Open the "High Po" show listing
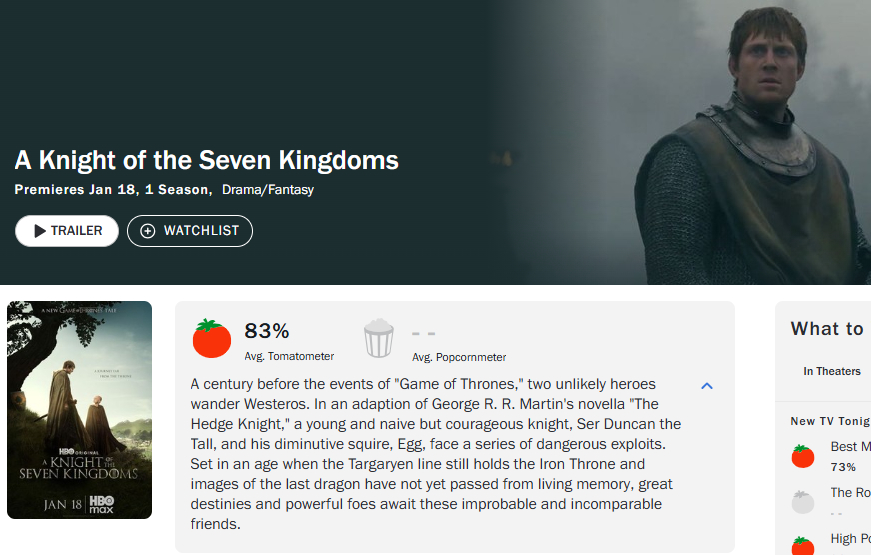Image resolution: width=871 pixels, height=555 pixels. 850,539
